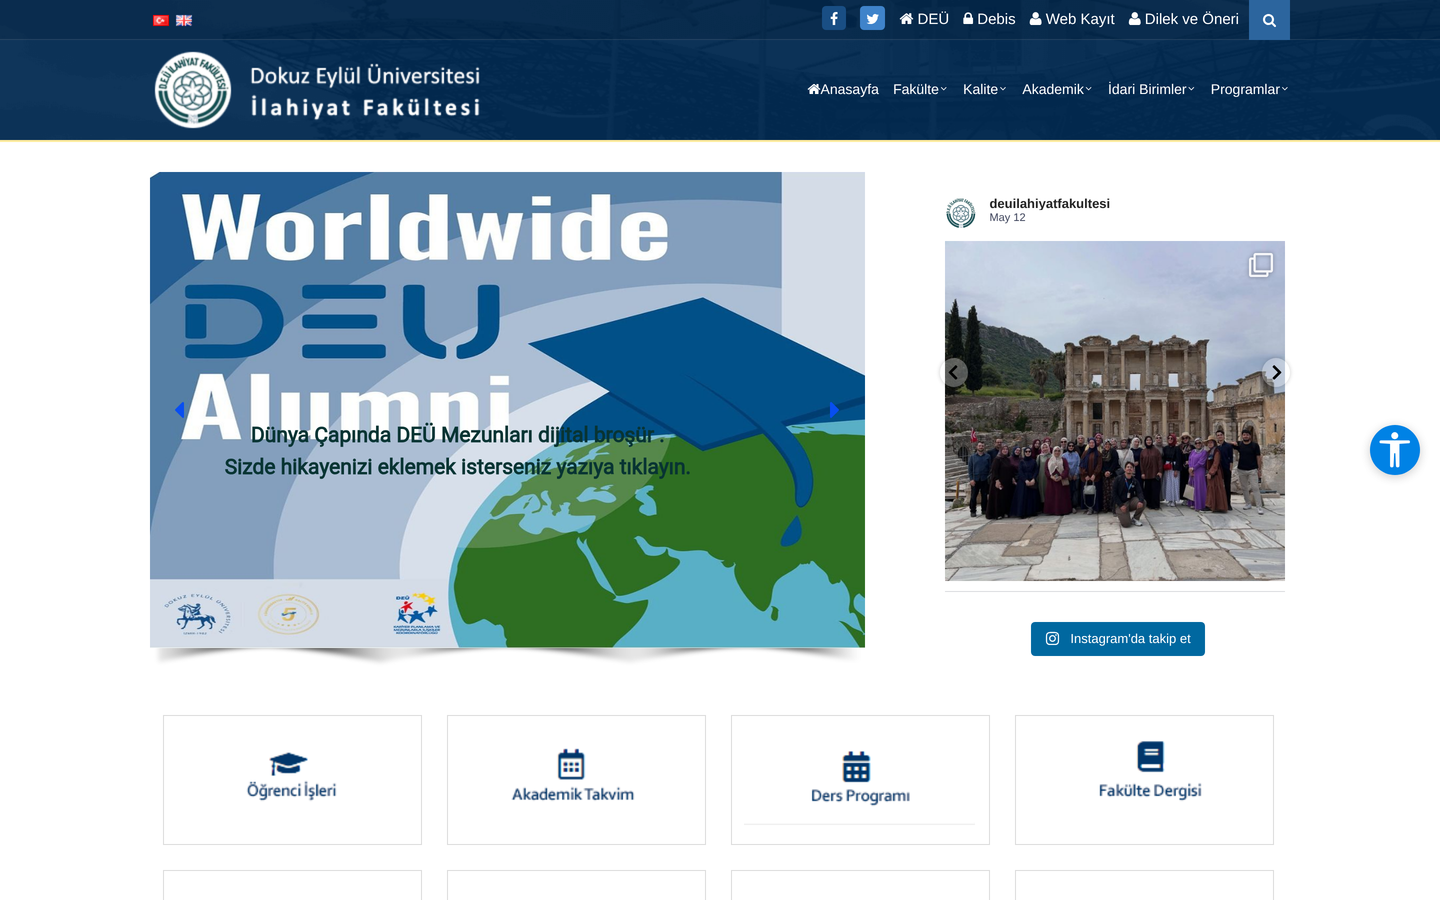
Task: Click the May 12 post date
Action: click(1007, 217)
